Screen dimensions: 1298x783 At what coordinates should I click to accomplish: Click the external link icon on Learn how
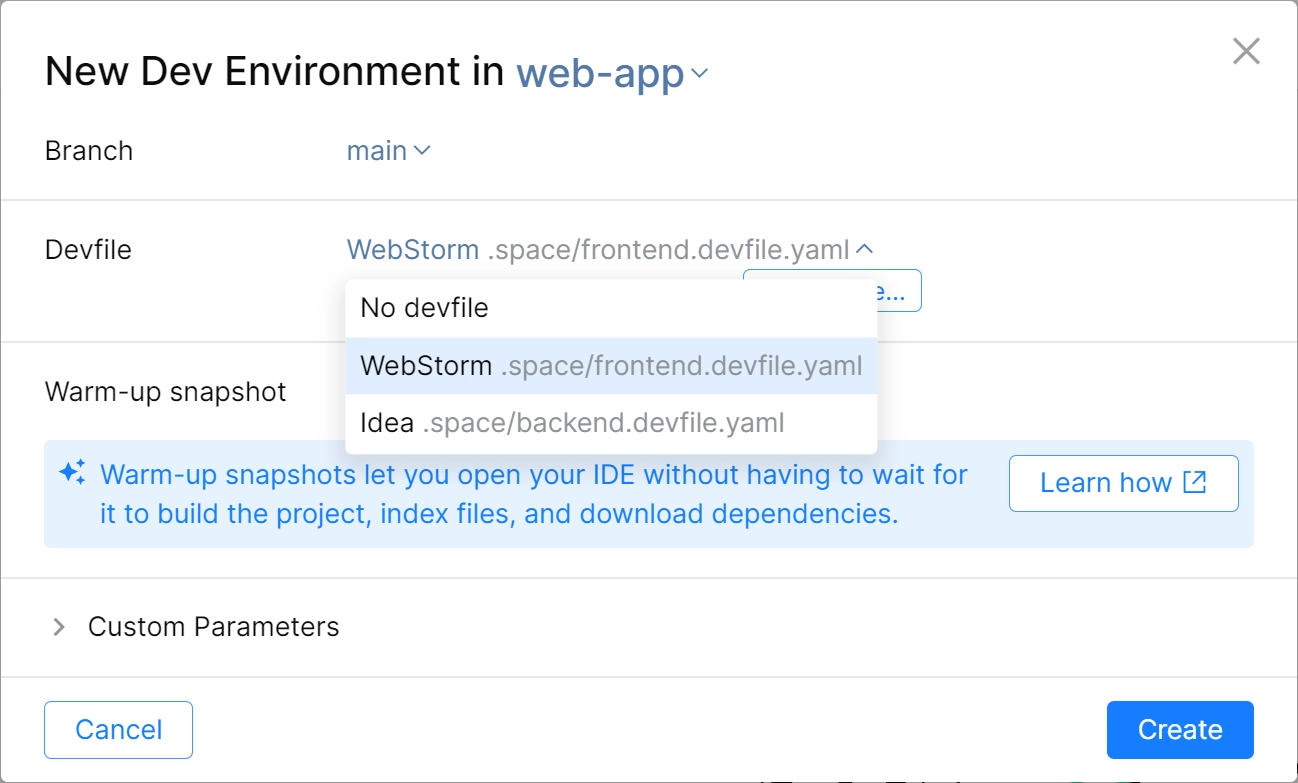point(1195,482)
